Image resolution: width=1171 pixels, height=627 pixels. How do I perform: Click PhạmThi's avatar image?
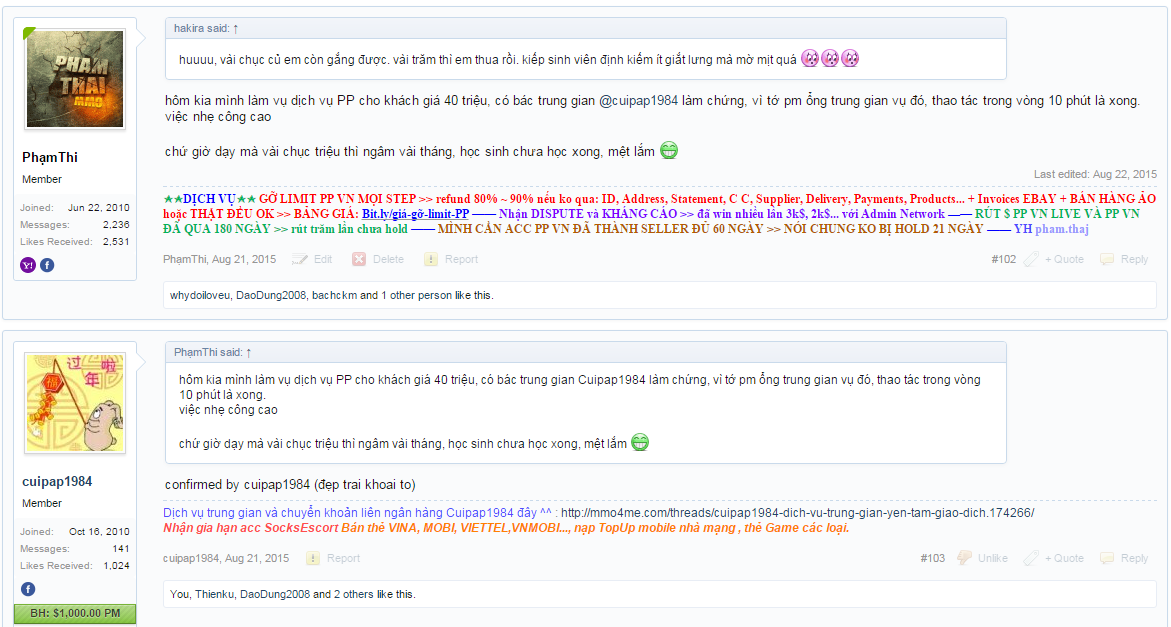pos(75,79)
